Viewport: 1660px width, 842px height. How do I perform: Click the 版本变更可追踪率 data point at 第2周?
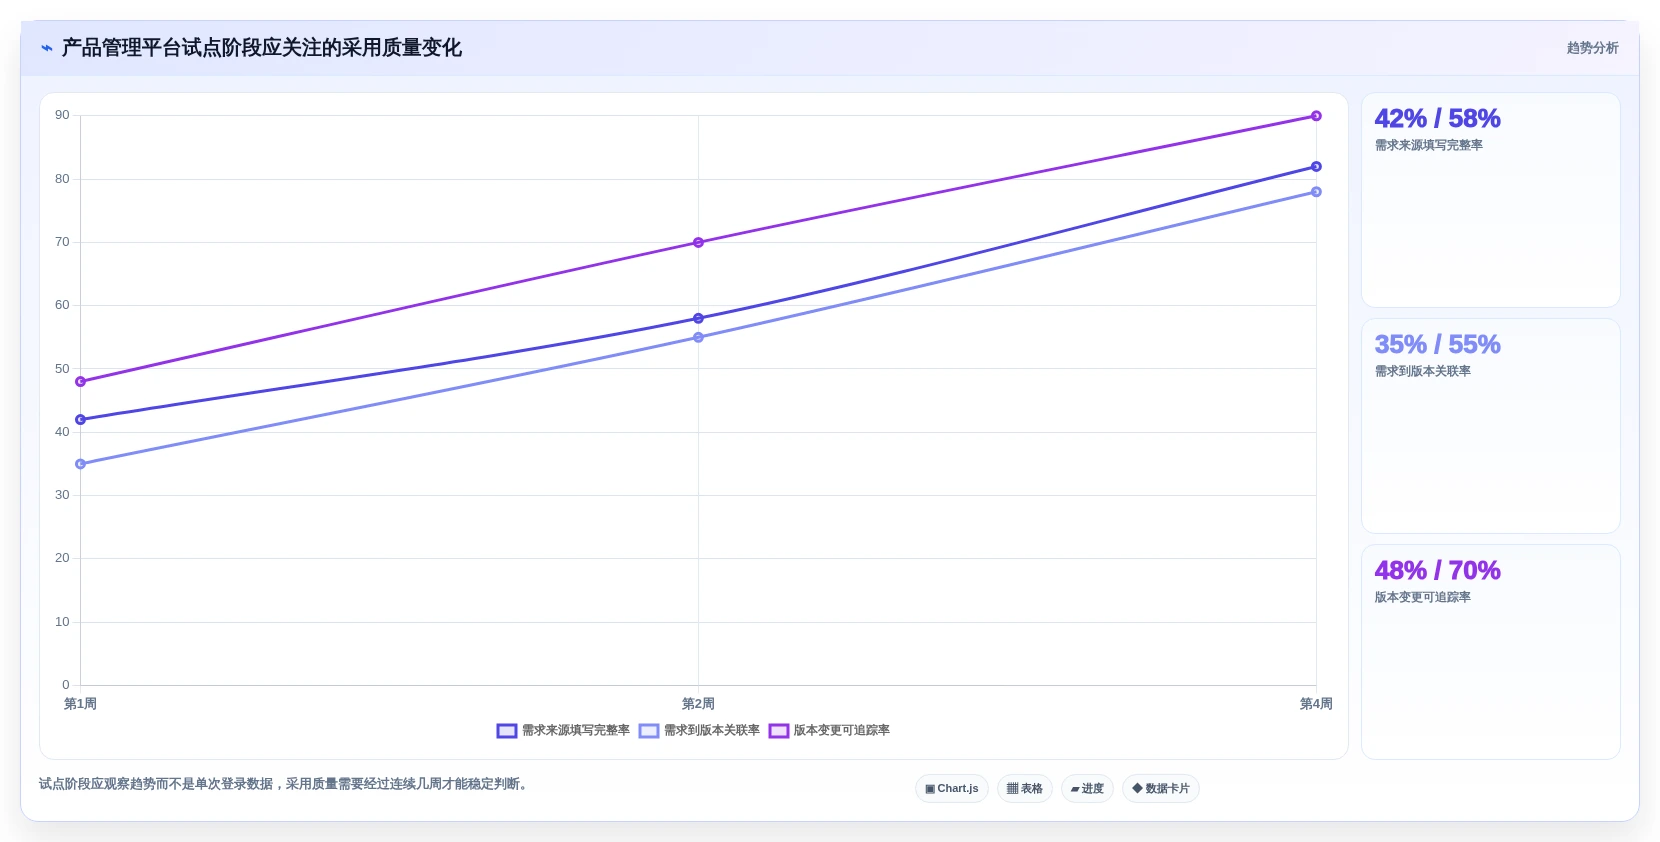[698, 242]
